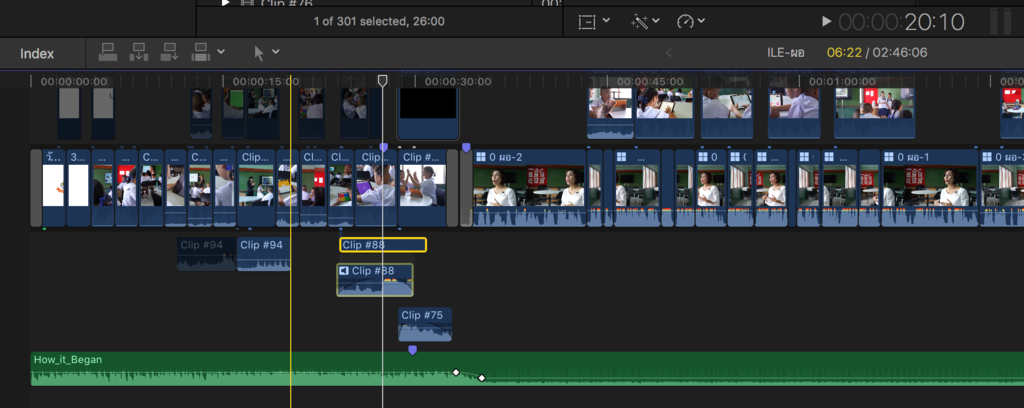This screenshot has width=1024, height=408.
Task: Open the transform and crop tools menu
Action: pyautogui.click(x=592, y=21)
